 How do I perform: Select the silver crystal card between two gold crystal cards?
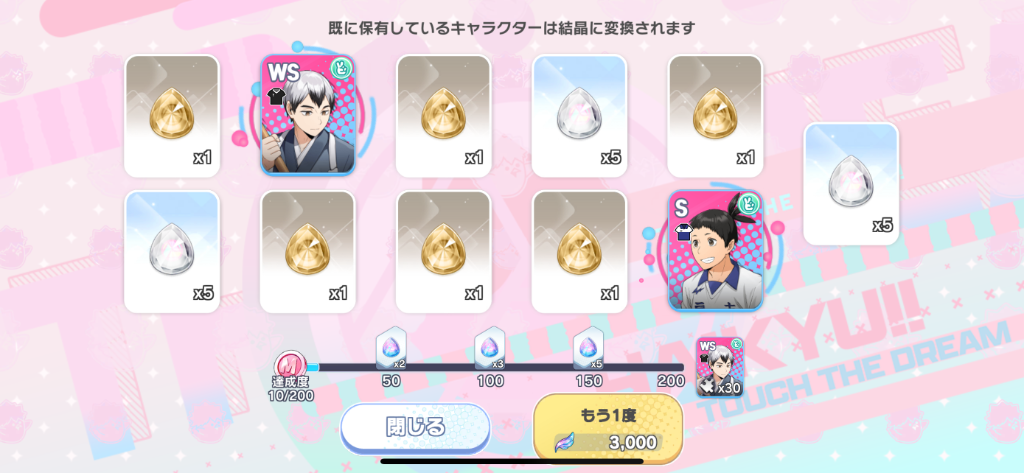pyautogui.click(x=579, y=116)
